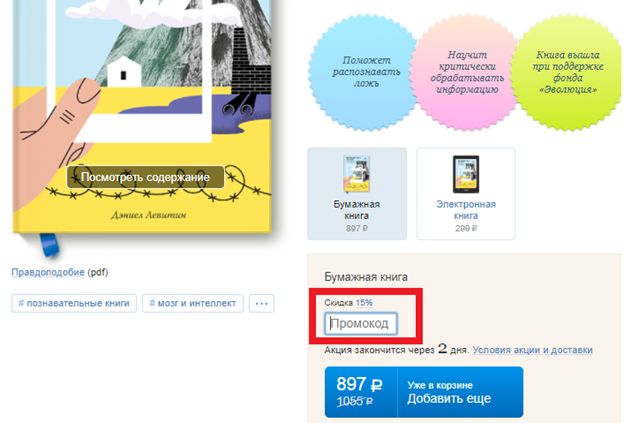624x423 pixels.
Task: Add another copy with 'Добавить еще'
Action: coord(460,392)
